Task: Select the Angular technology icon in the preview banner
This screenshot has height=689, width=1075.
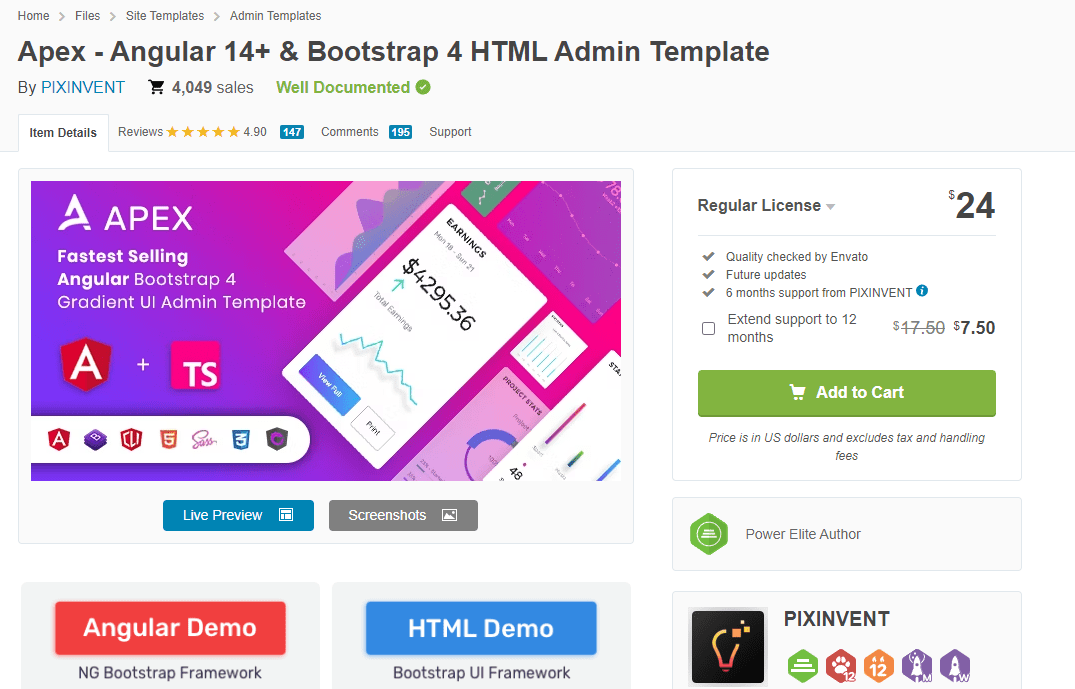Action: click(x=57, y=440)
